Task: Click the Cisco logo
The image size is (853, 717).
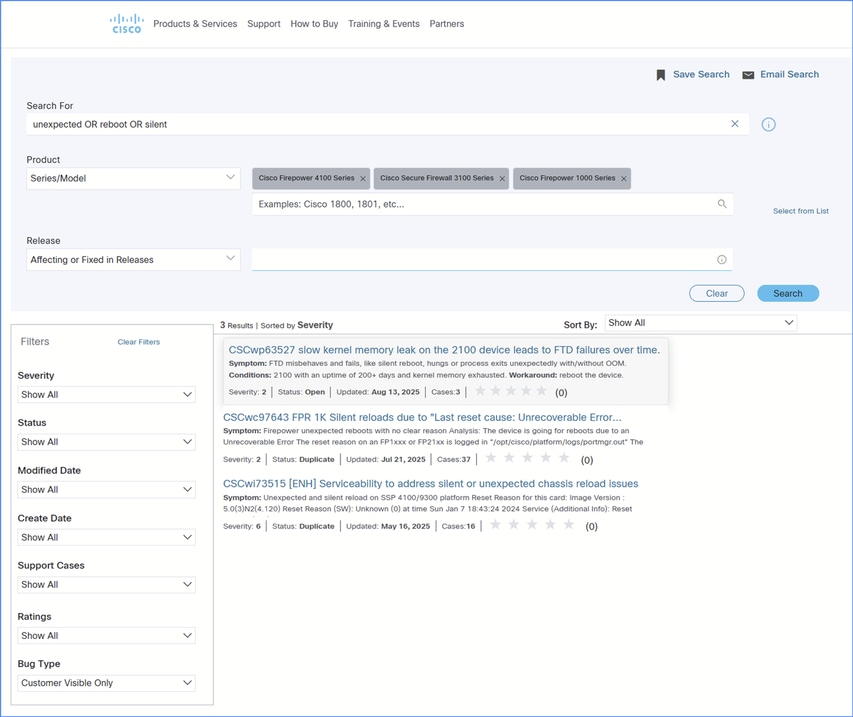Action: (x=126, y=24)
